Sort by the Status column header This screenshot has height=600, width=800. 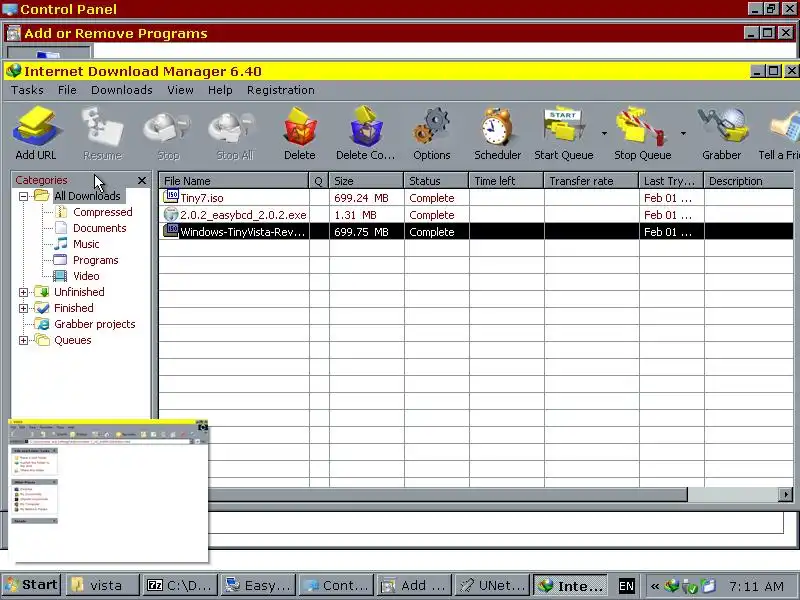pyautogui.click(x=436, y=181)
